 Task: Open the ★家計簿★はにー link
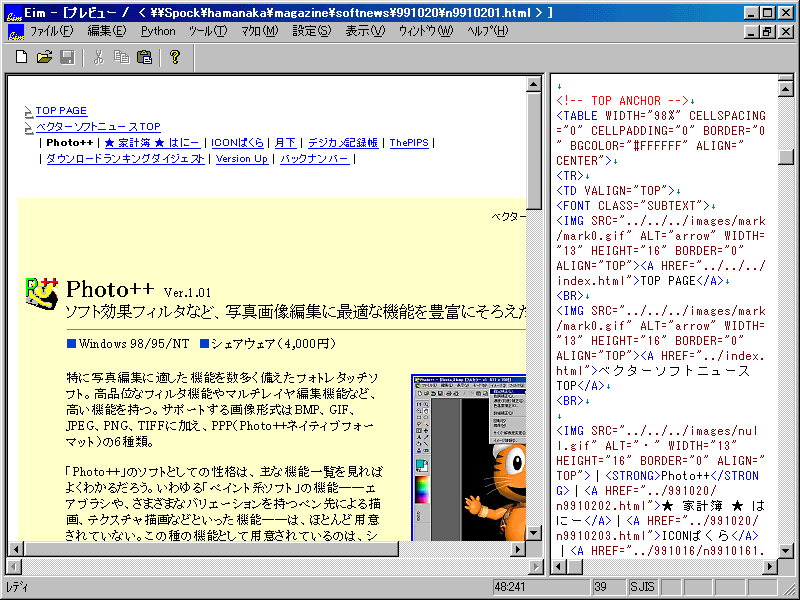(152, 143)
